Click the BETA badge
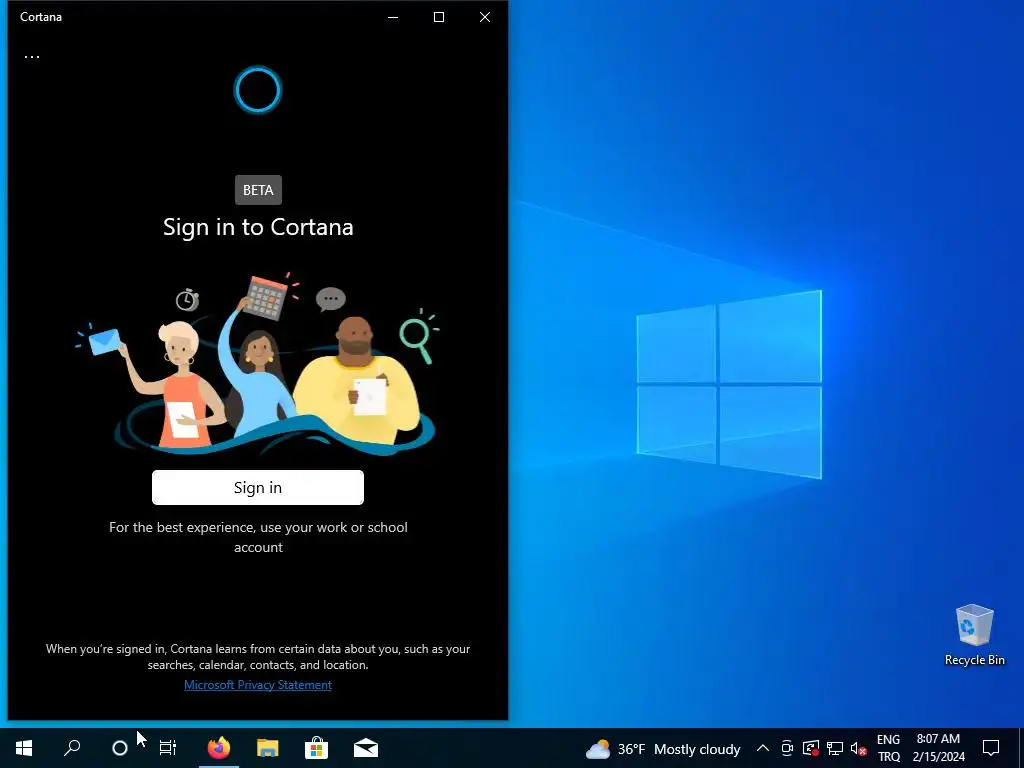 [258, 190]
